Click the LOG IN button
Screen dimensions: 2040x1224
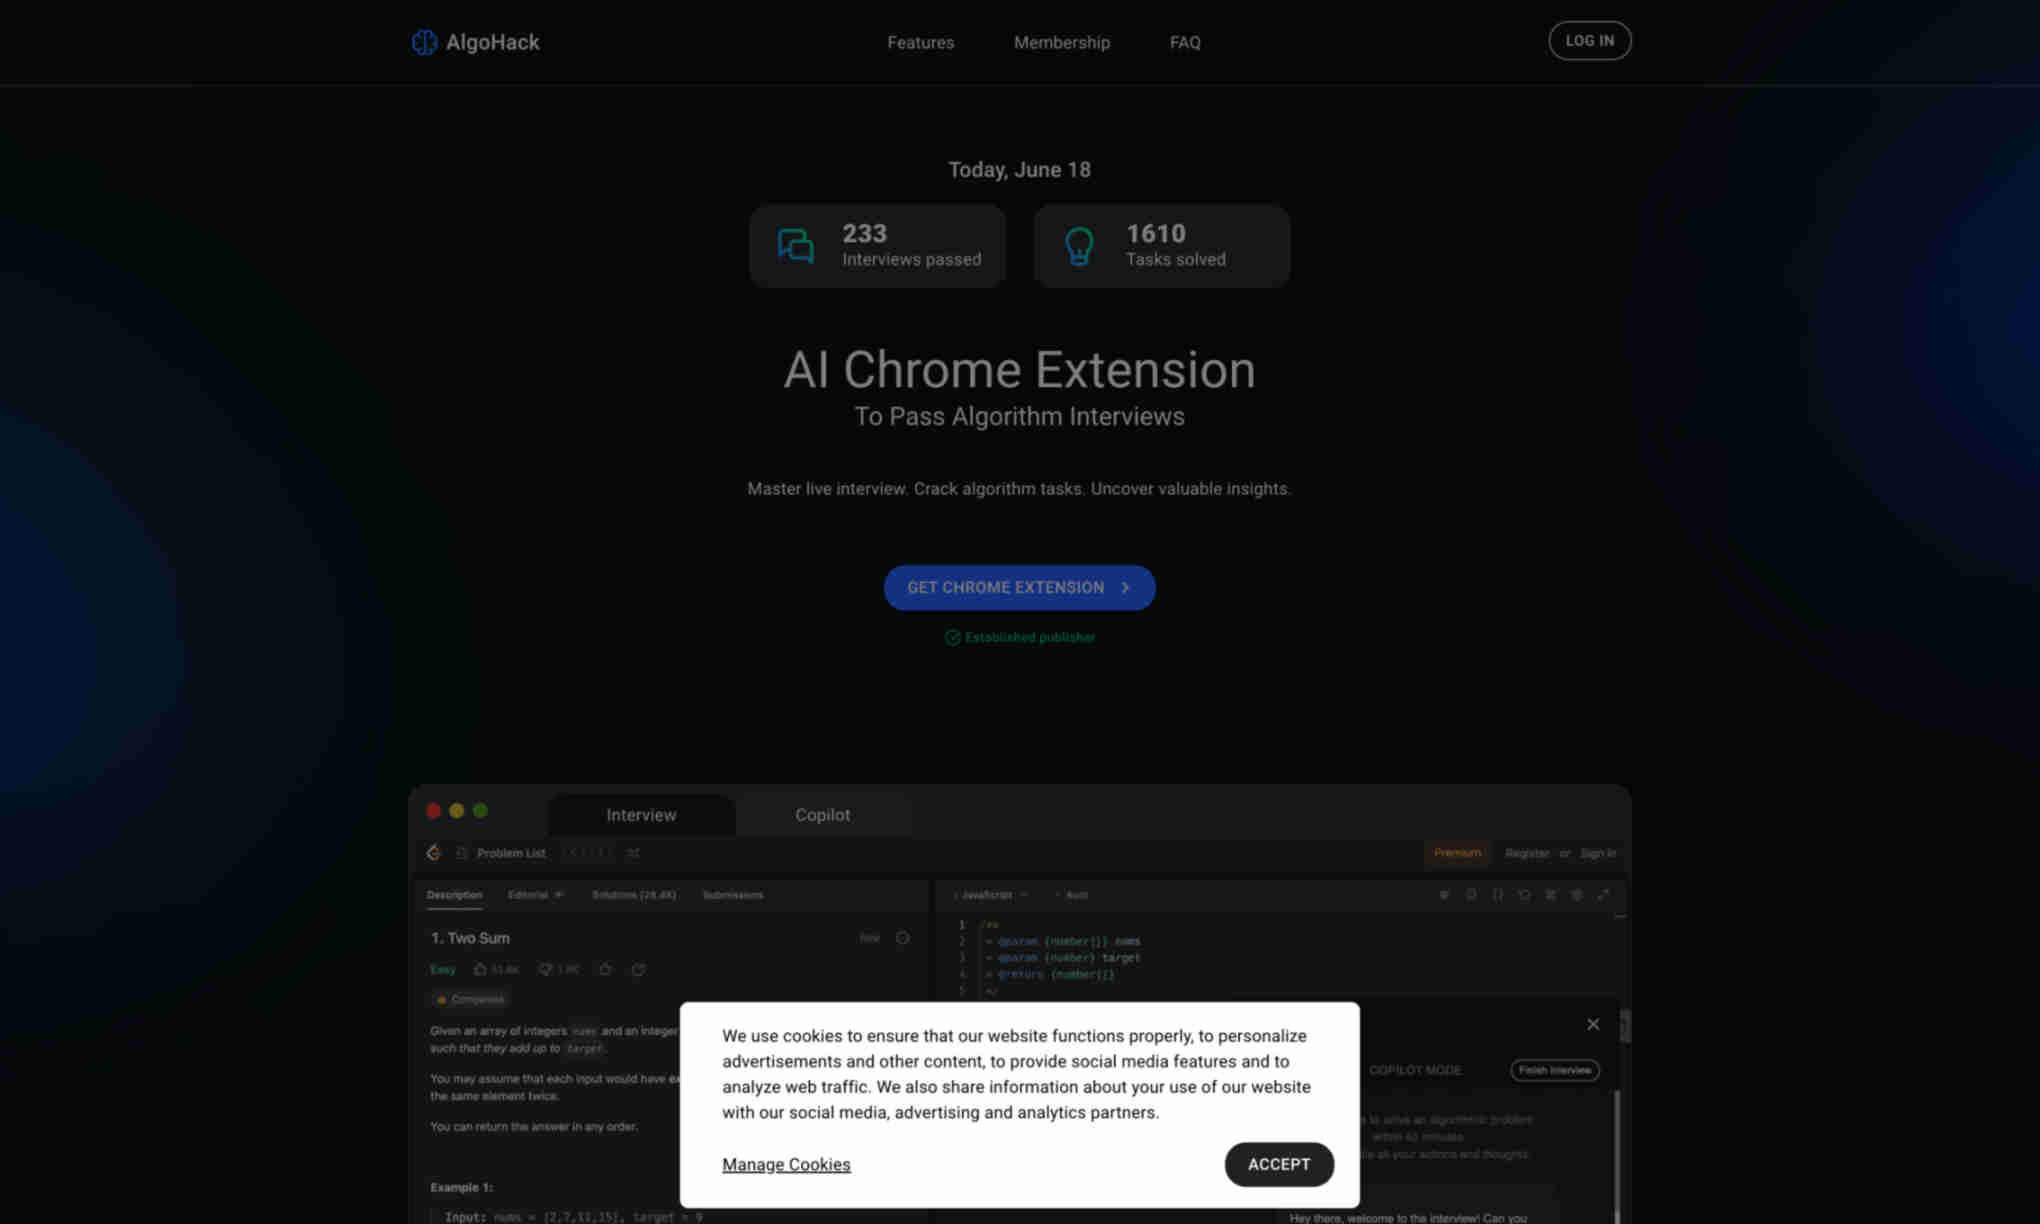(x=1589, y=41)
